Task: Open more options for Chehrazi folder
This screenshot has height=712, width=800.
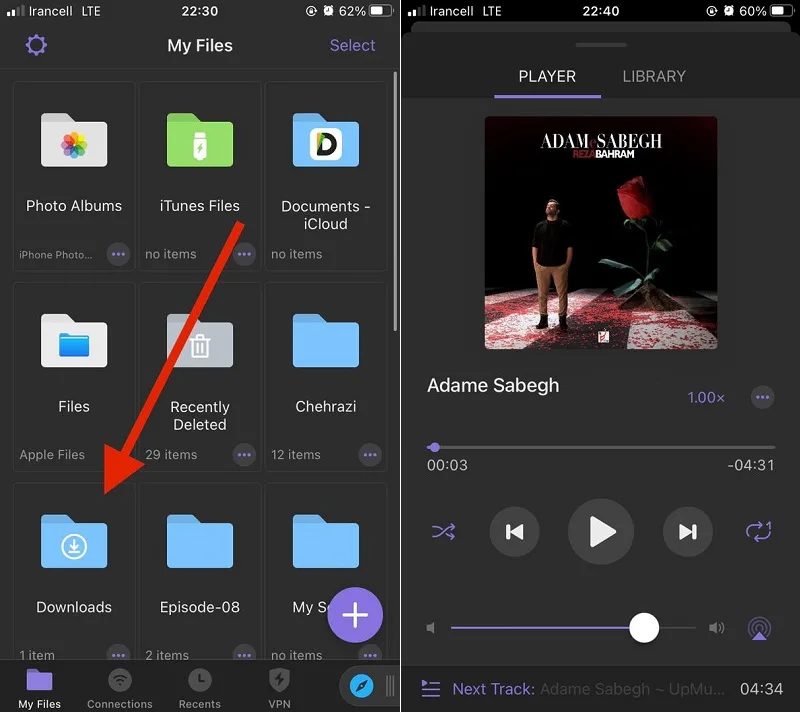Action: (370, 454)
